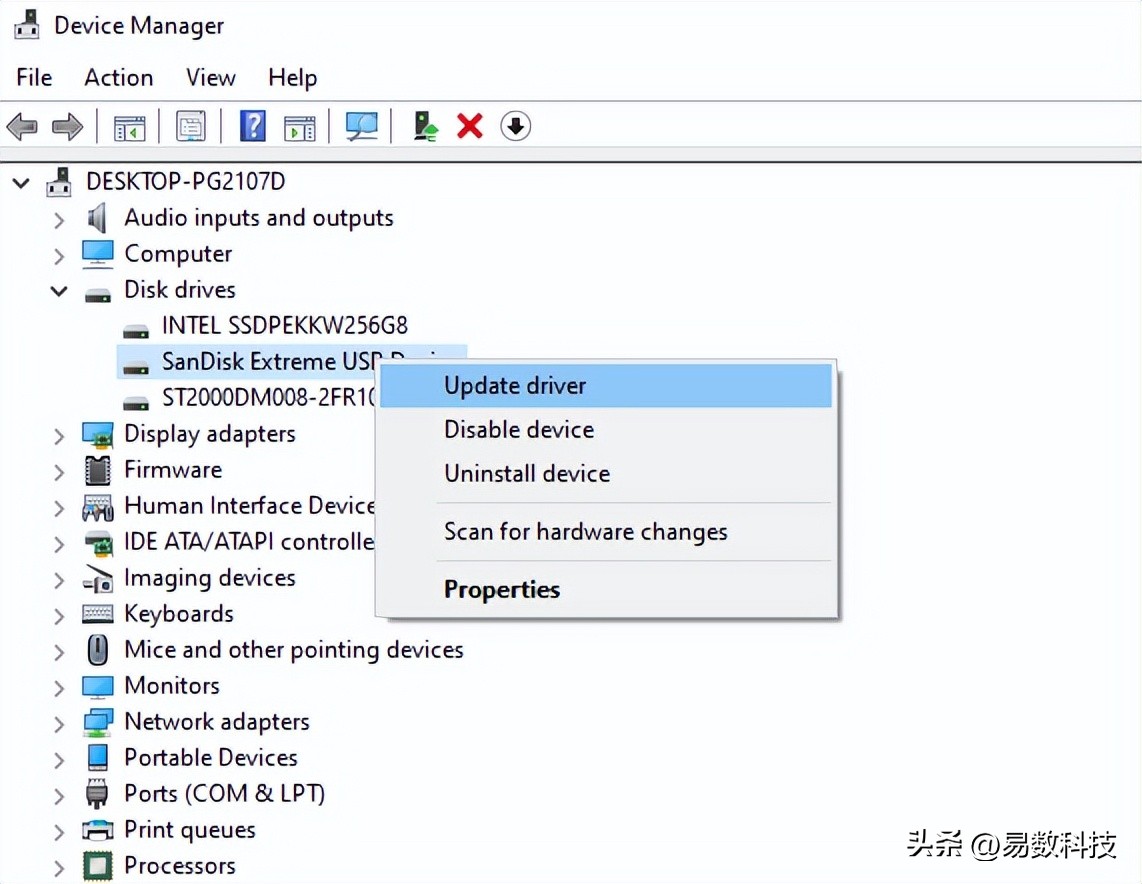This screenshot has height=884, width=1142.
Task: Select the DESKTOP-PG2107D computer name
Action: 186,181
